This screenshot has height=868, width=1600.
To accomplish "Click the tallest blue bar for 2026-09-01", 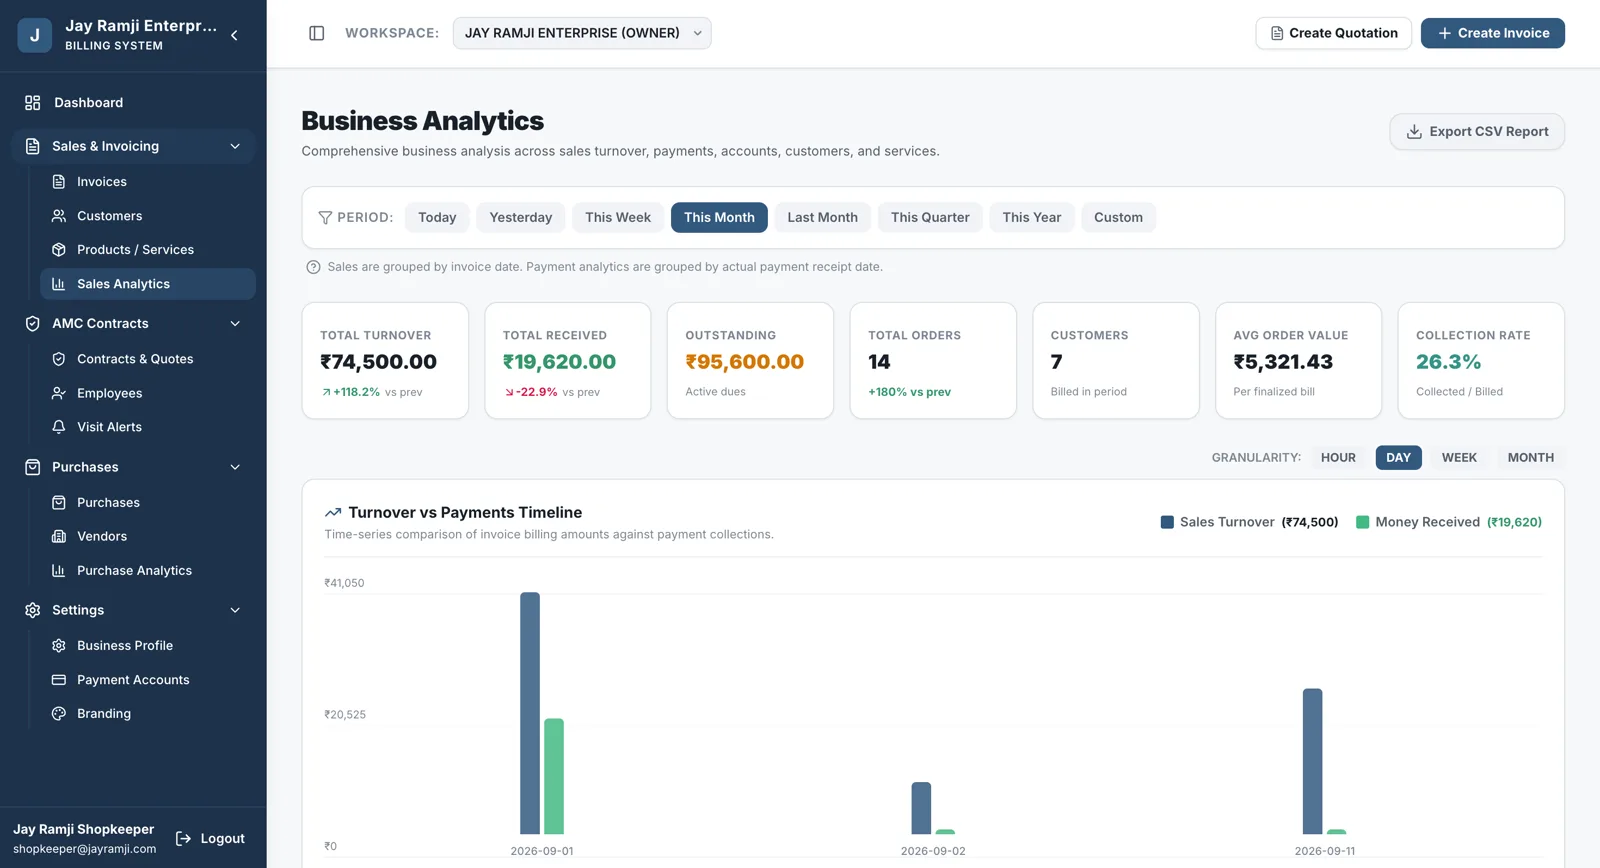I will (x=530, y=714).
